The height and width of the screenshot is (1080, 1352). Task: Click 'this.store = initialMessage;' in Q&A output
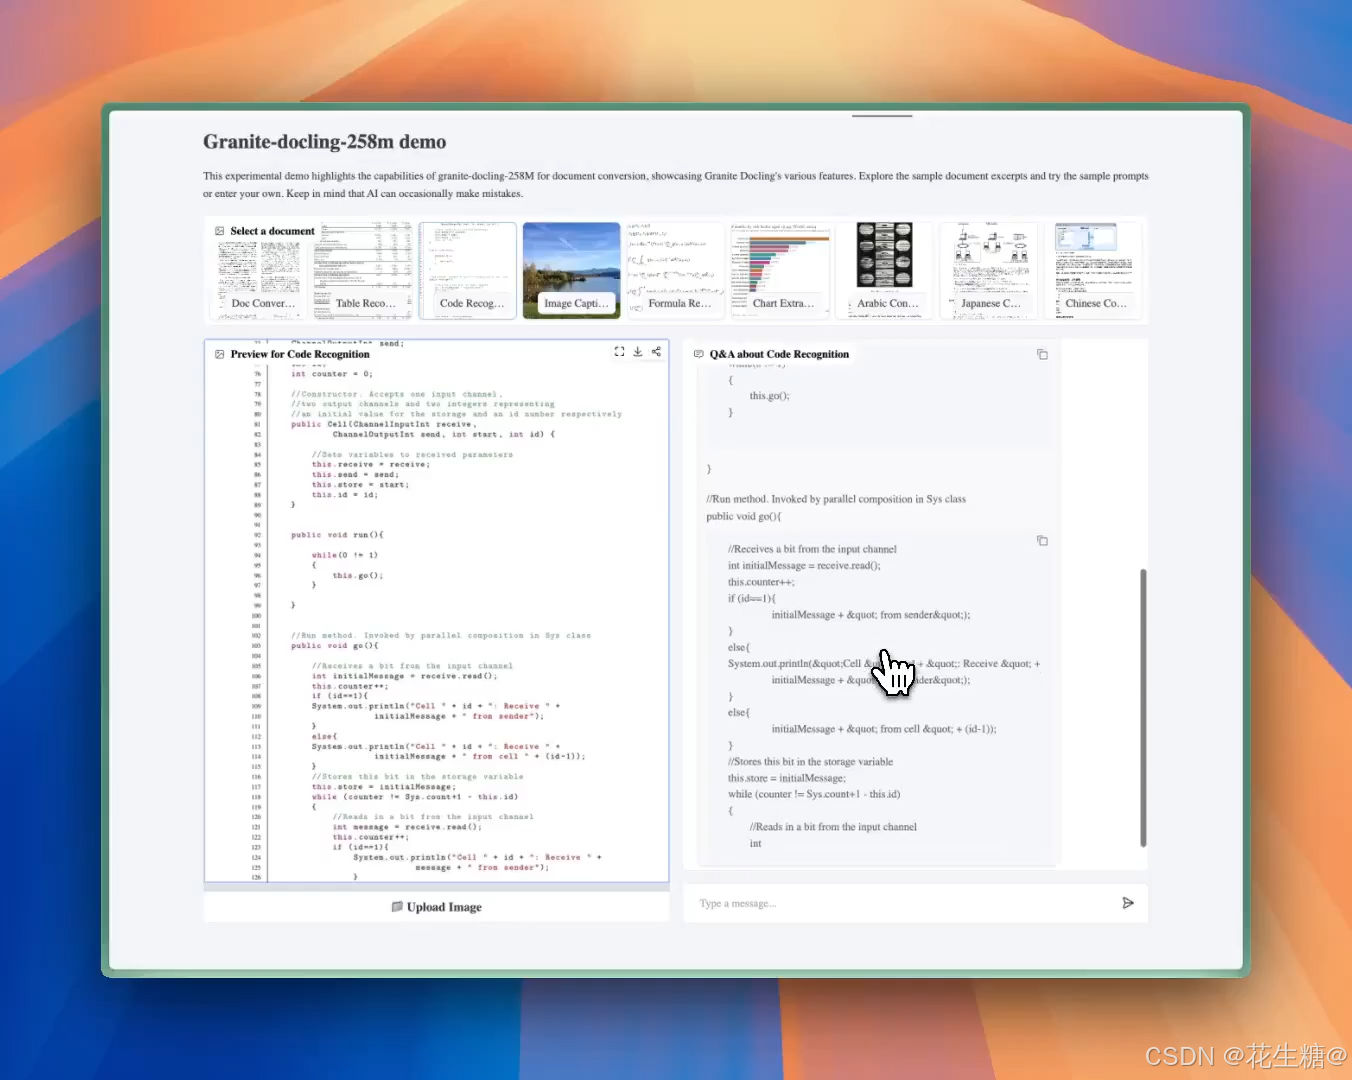pyautogui.click(x=787, y=778)
